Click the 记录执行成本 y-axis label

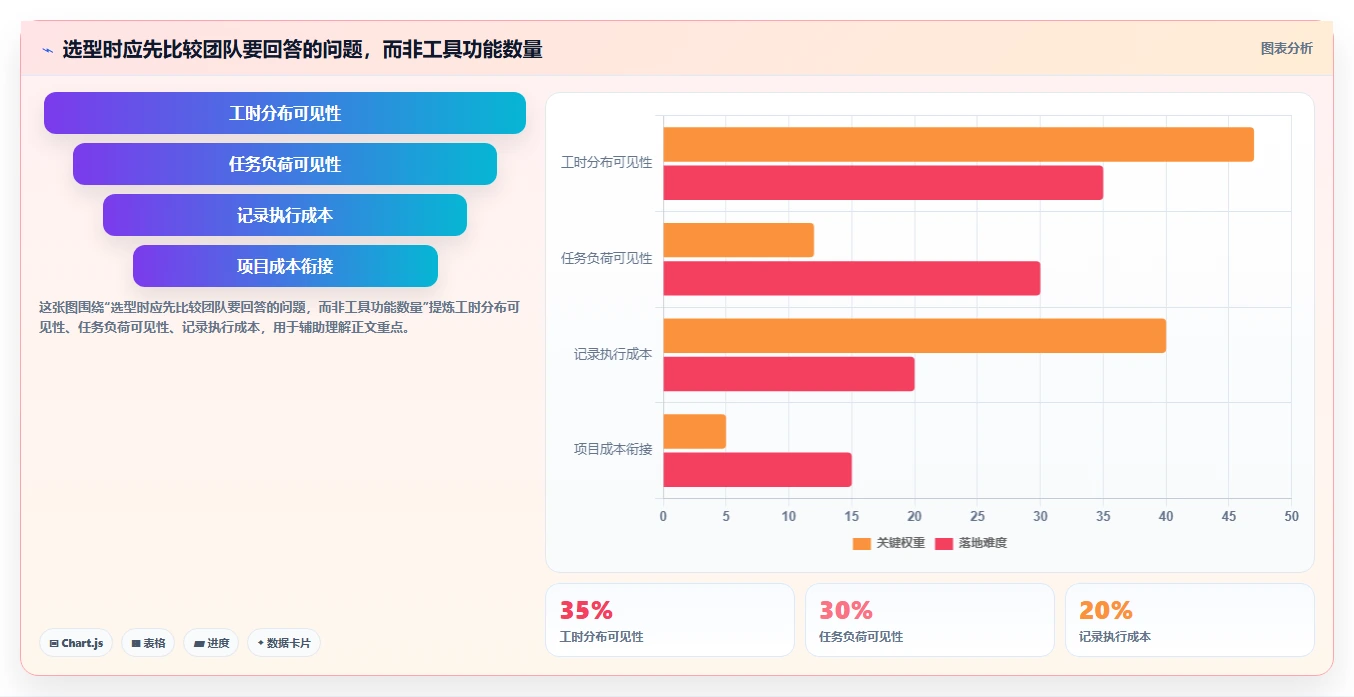[613, 354]
